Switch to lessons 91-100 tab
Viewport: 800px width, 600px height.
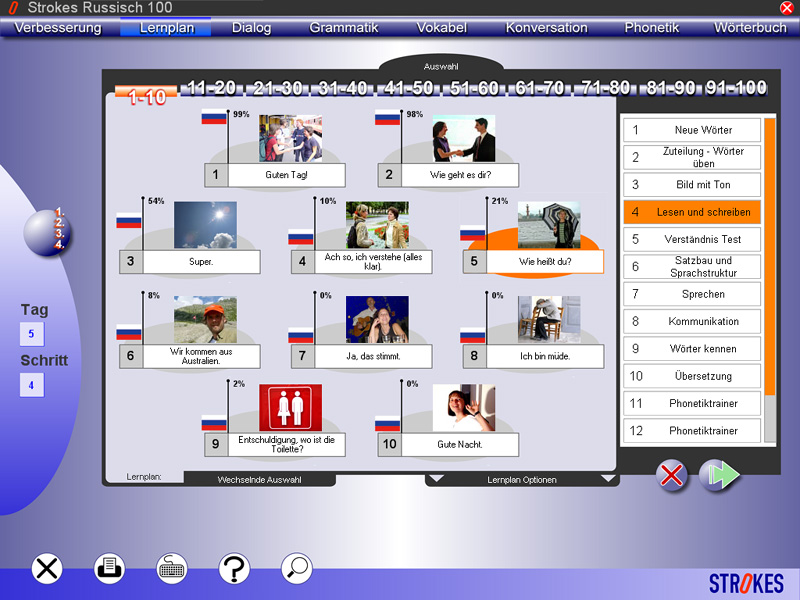tap(736, 88)
